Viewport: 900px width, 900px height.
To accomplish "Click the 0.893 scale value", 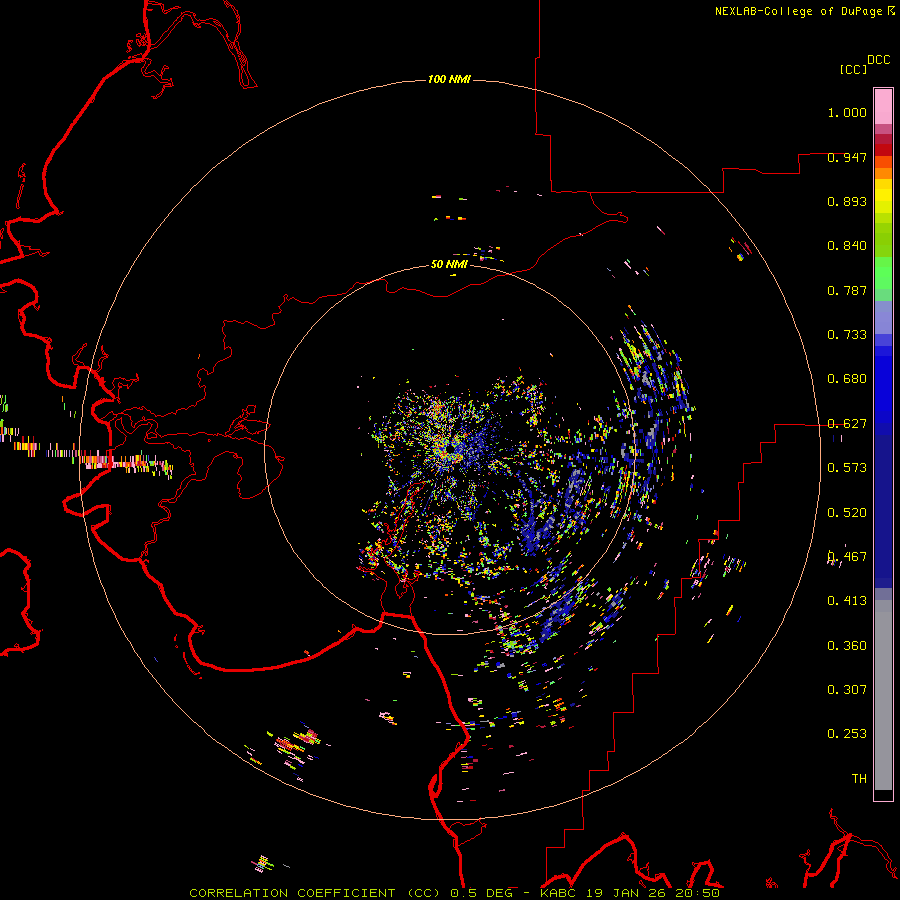I will click(x=847, y=201).
